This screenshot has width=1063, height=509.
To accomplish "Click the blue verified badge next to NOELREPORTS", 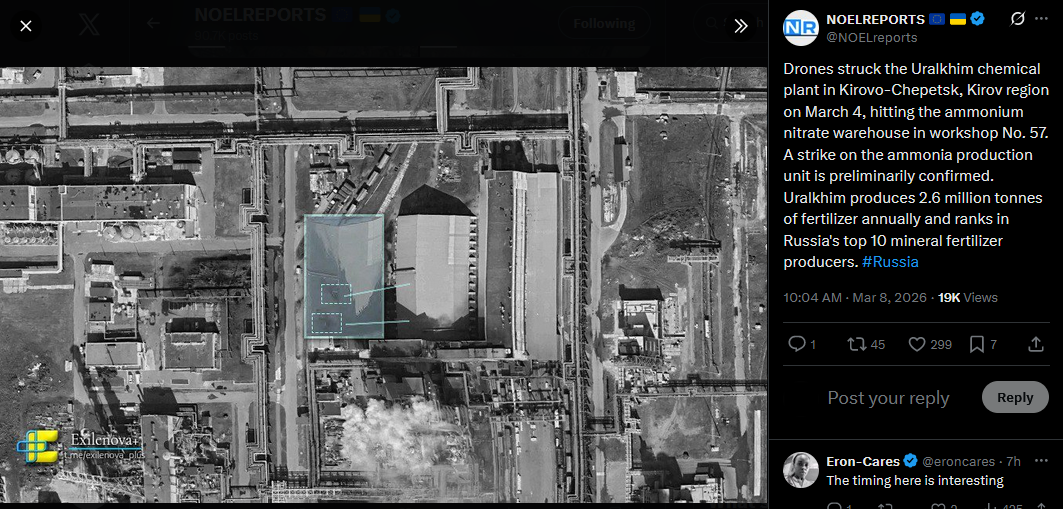I will pyautogui.click(x=977, y=19).
